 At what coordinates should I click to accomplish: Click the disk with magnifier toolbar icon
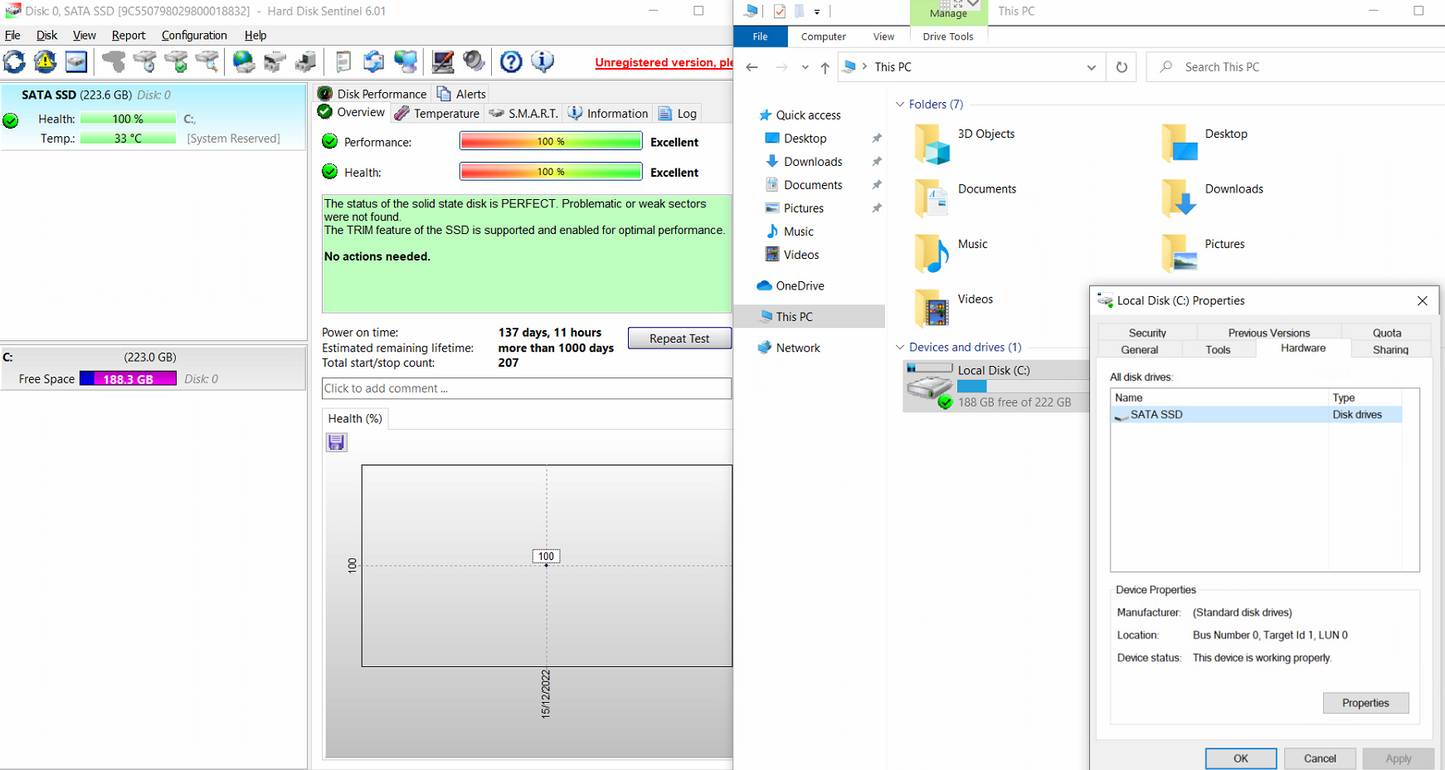pyautogui.click(x=207, y=62)
